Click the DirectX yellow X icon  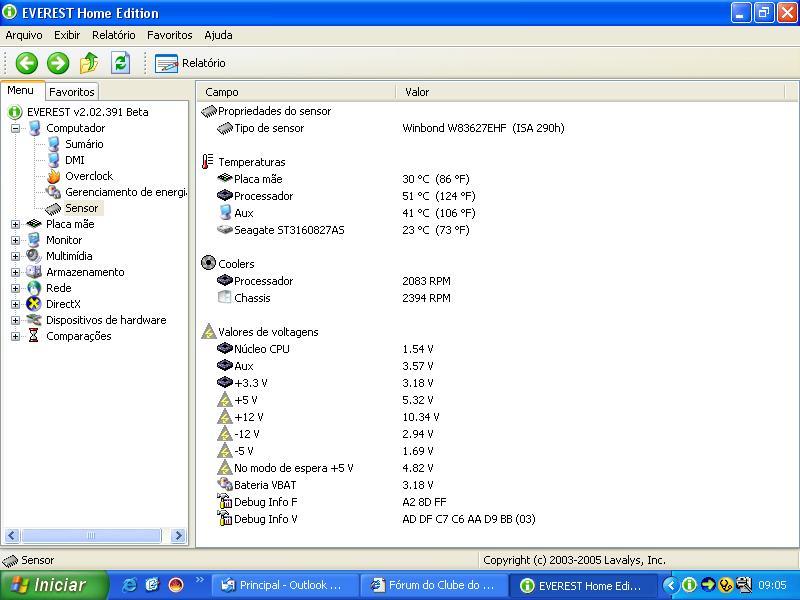click(34, 304)
